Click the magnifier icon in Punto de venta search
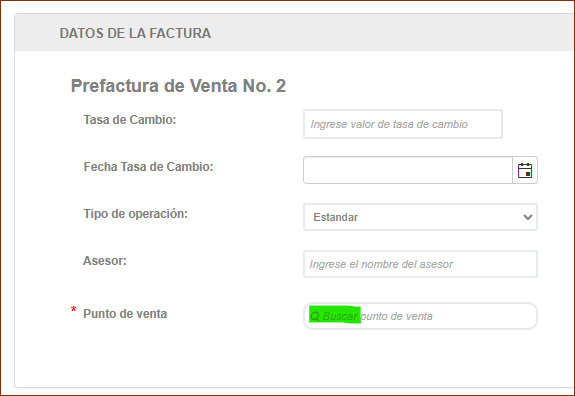The height and width of the screenshot is (396, 575). click(315, 316)
